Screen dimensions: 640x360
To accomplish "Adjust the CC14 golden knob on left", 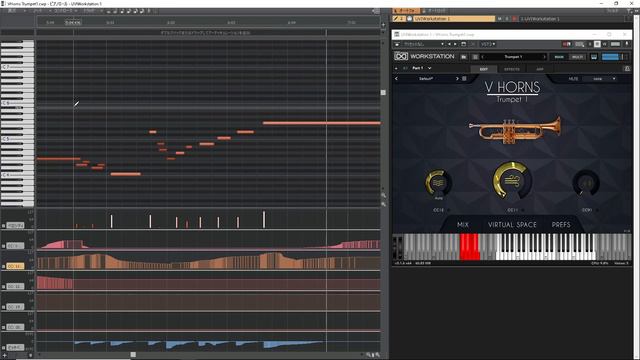I will 438,183.
